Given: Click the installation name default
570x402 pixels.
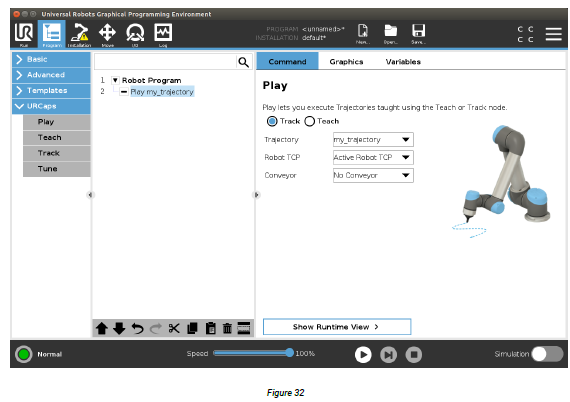Looking at the screenshot, I should pos(314,38).
